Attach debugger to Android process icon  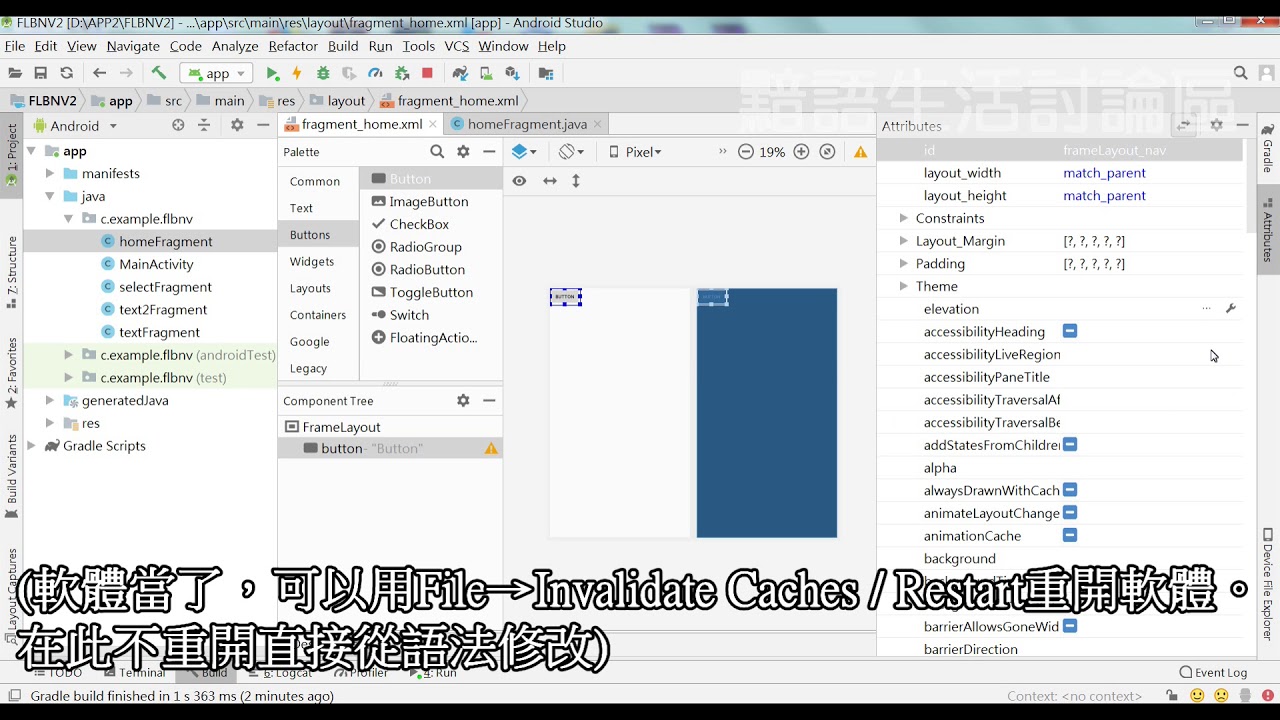(x=402, y=73)
